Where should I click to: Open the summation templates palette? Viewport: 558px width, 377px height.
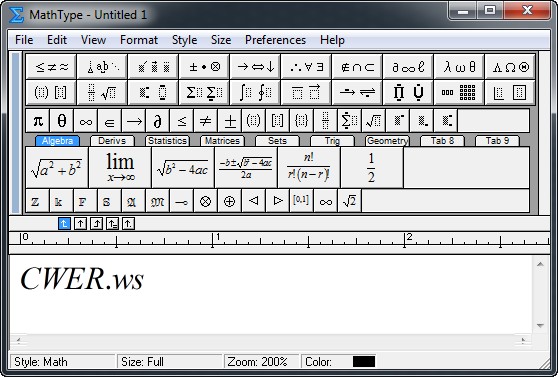tap(204, 93)
